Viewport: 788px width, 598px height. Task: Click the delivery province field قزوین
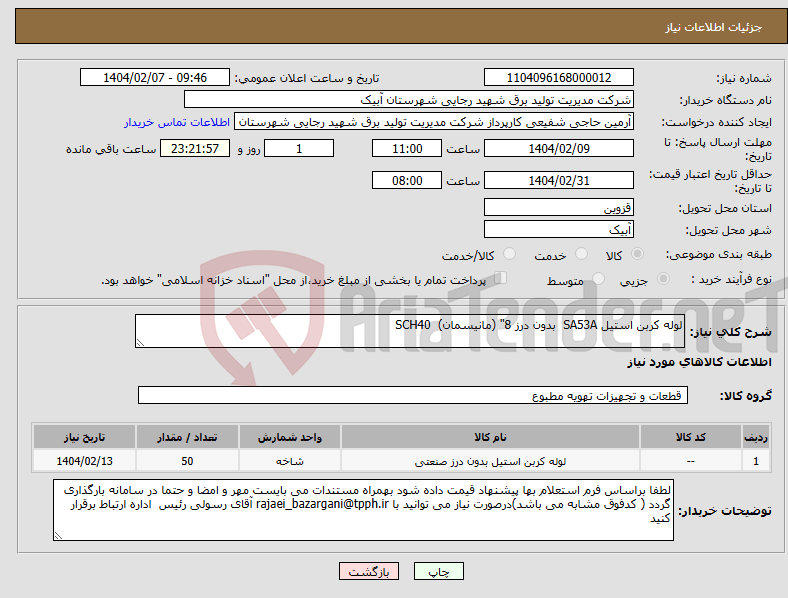tap(558, 208)
